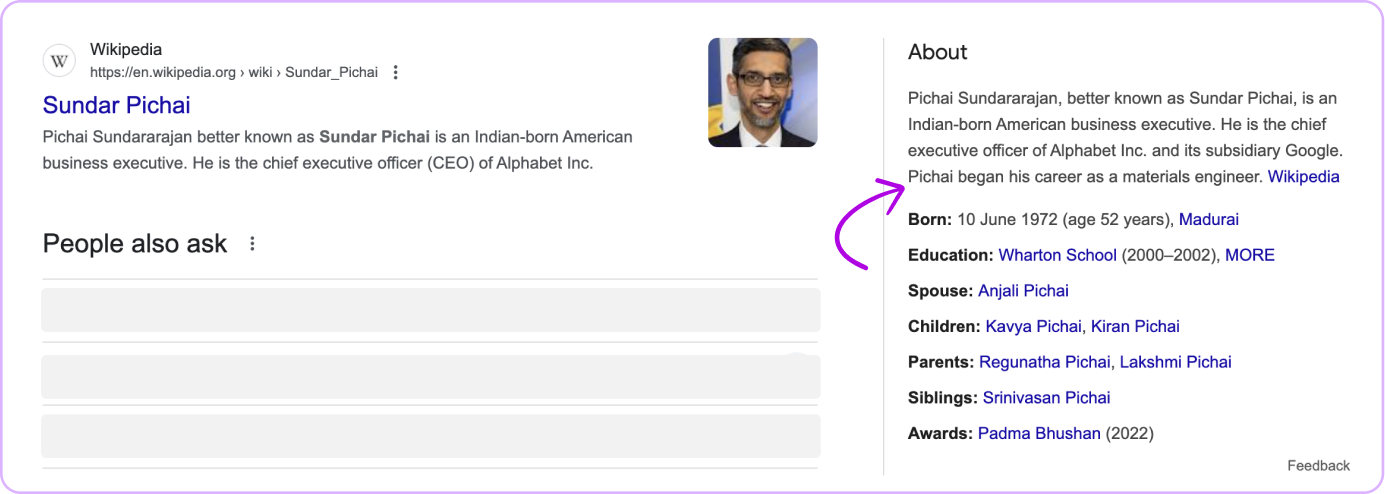Open Lakshmi Pichai parent link
The height and width of the screenshot is (494, 1385).
coord(1175,362)
